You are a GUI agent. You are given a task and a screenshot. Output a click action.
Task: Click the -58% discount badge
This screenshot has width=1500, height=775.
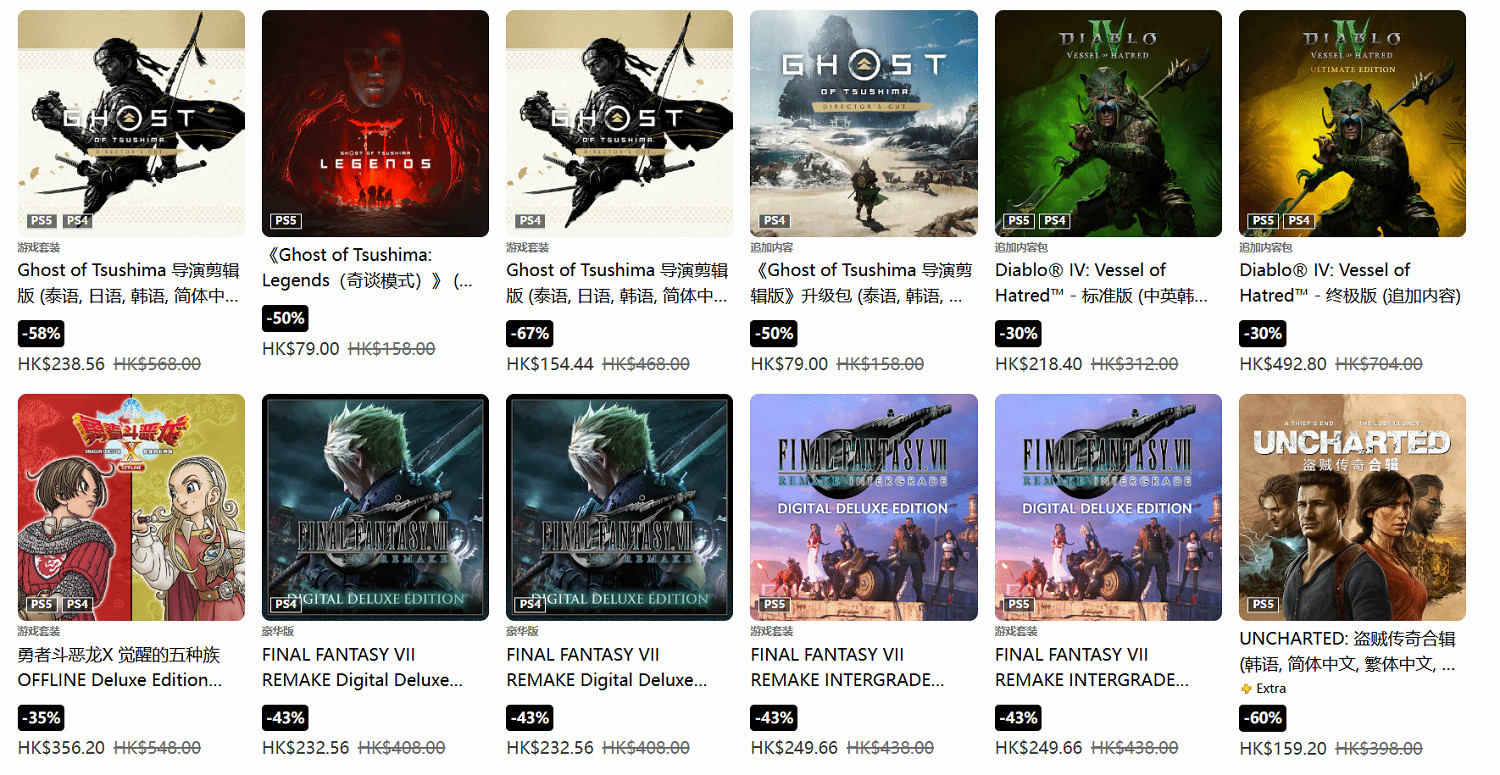[x=41, y=333]
